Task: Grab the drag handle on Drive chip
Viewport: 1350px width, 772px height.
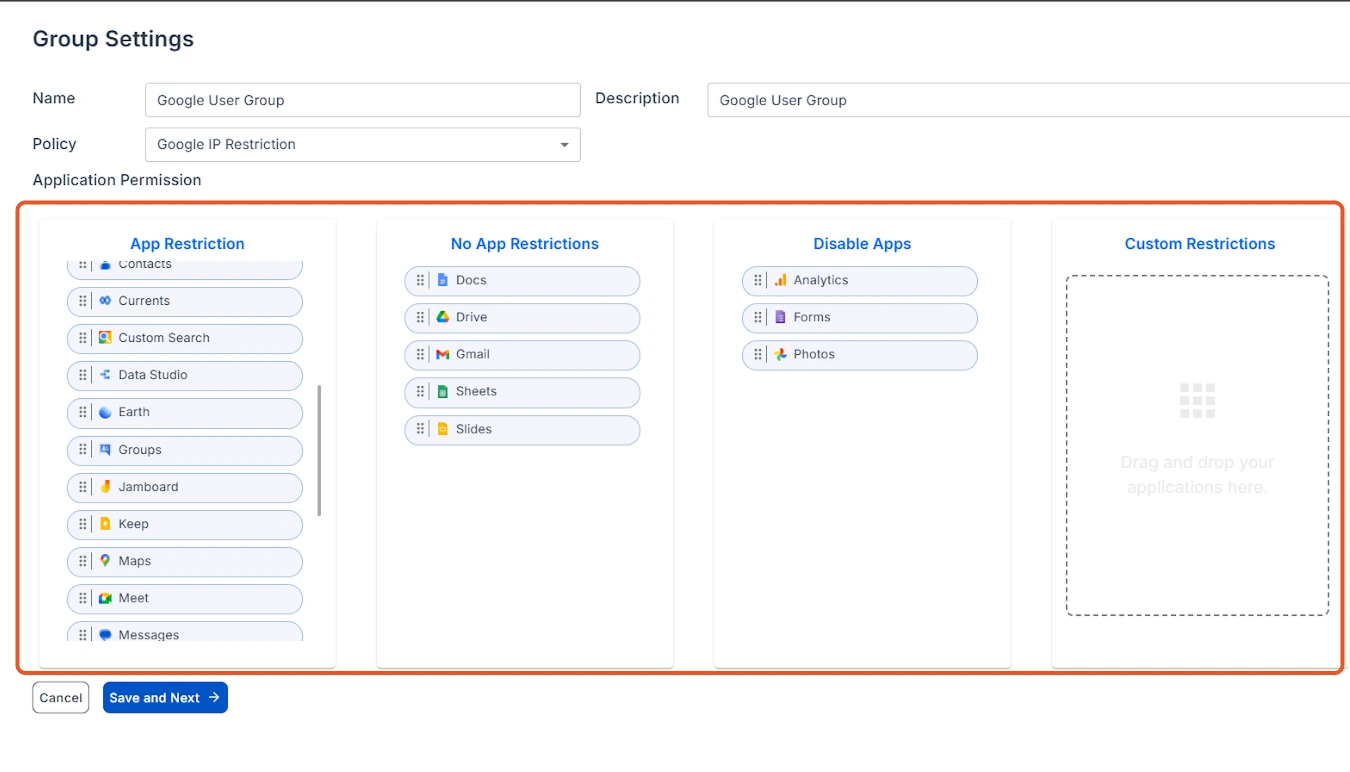Action: tap(421, 317)
